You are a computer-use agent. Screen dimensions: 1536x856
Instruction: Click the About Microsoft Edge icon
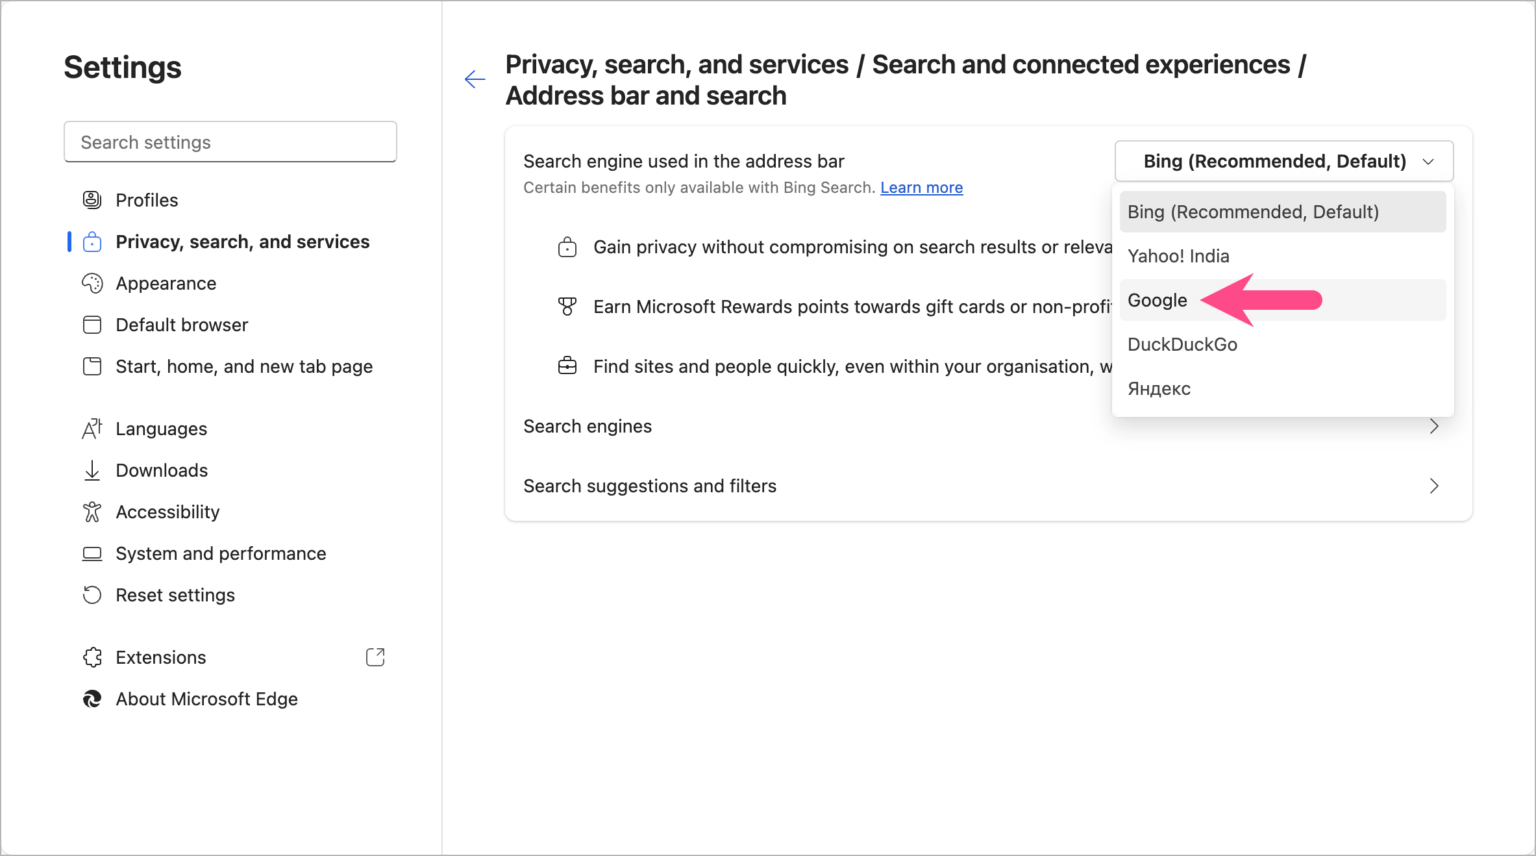coord(92,698)
